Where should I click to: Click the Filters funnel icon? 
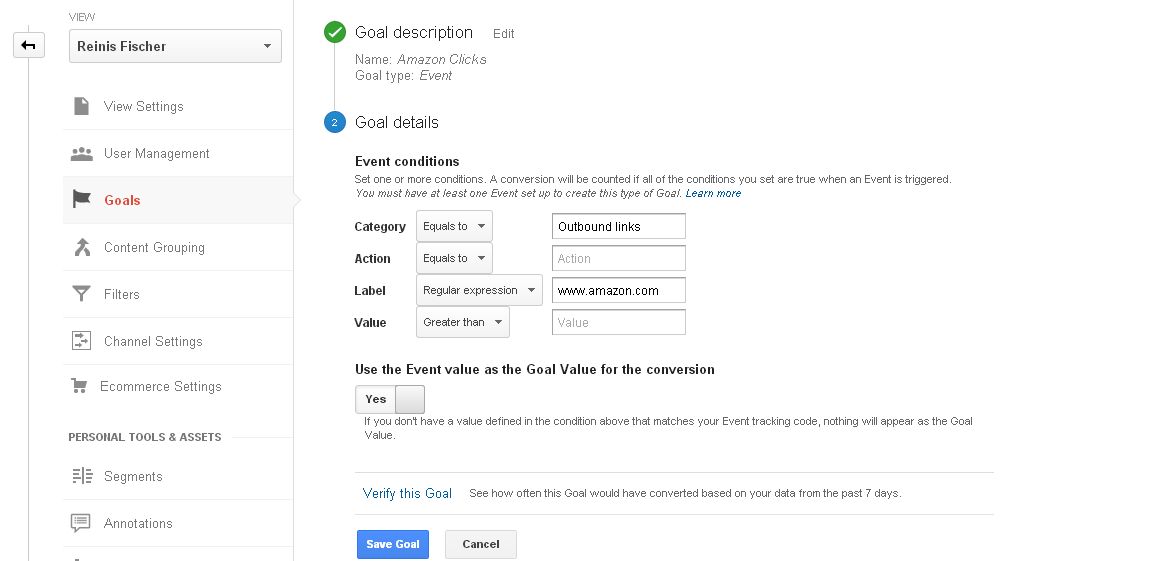(82, 294)
